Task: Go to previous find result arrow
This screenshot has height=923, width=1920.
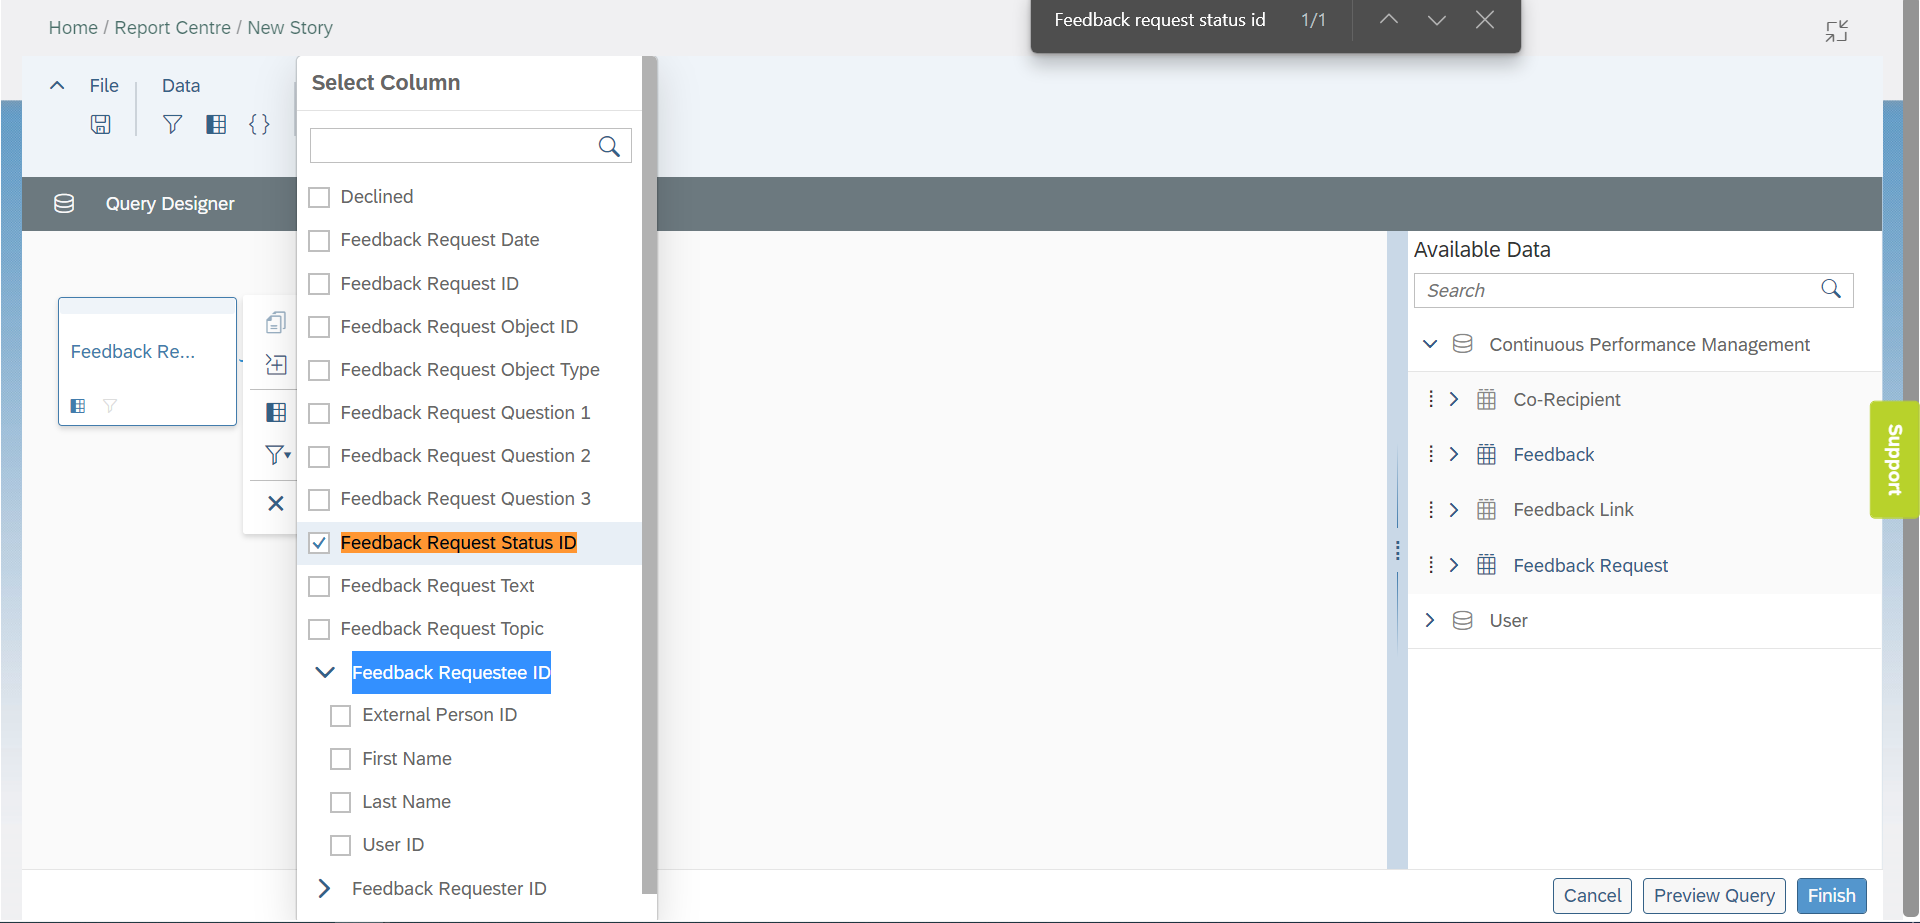Action: pos(1389,20)
